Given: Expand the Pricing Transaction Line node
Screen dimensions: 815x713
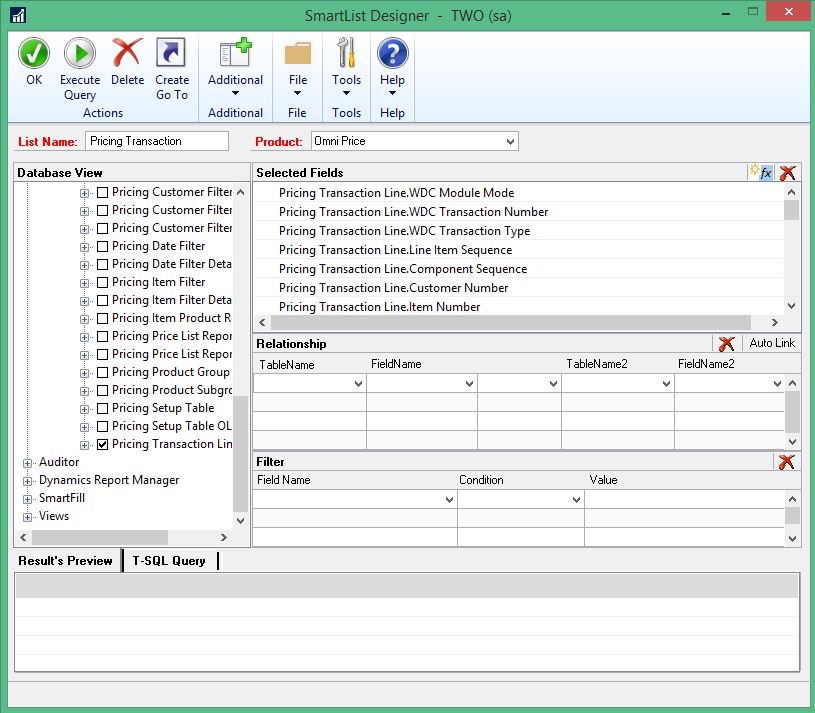Looking at the screenshot, I should tap(84, 445).
